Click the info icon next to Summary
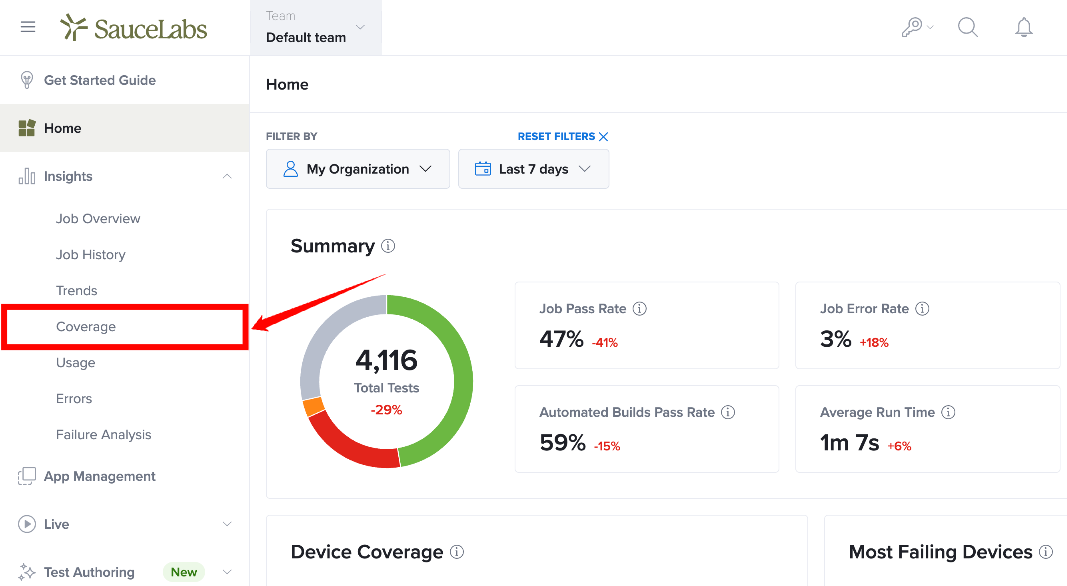Screen dimensions: 1067x586 click(388, 246)
